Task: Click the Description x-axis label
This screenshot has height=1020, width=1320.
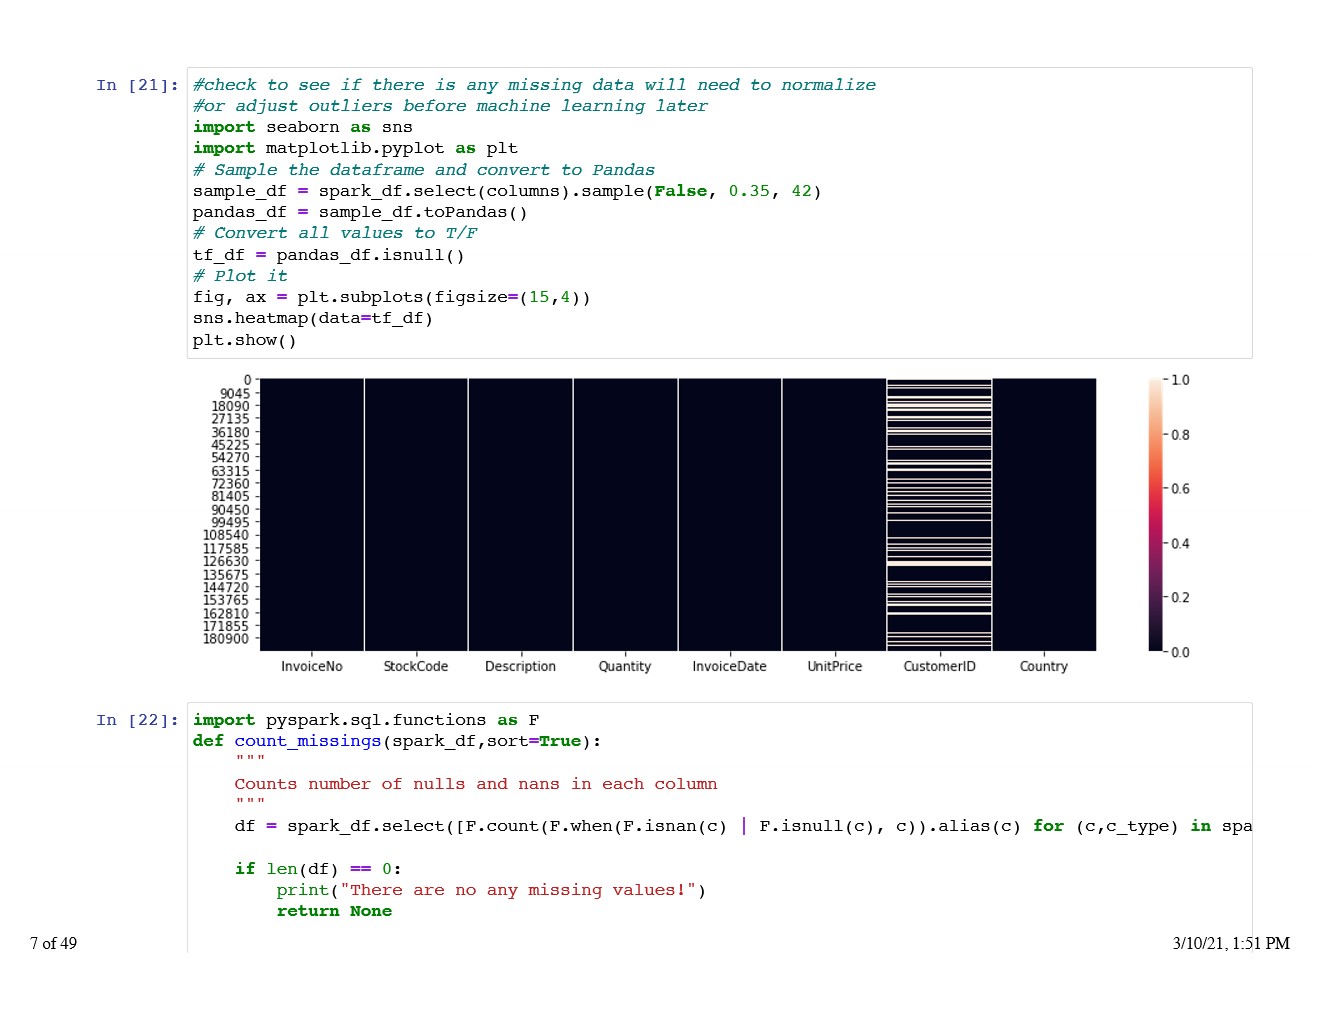Action: (520, 666)
